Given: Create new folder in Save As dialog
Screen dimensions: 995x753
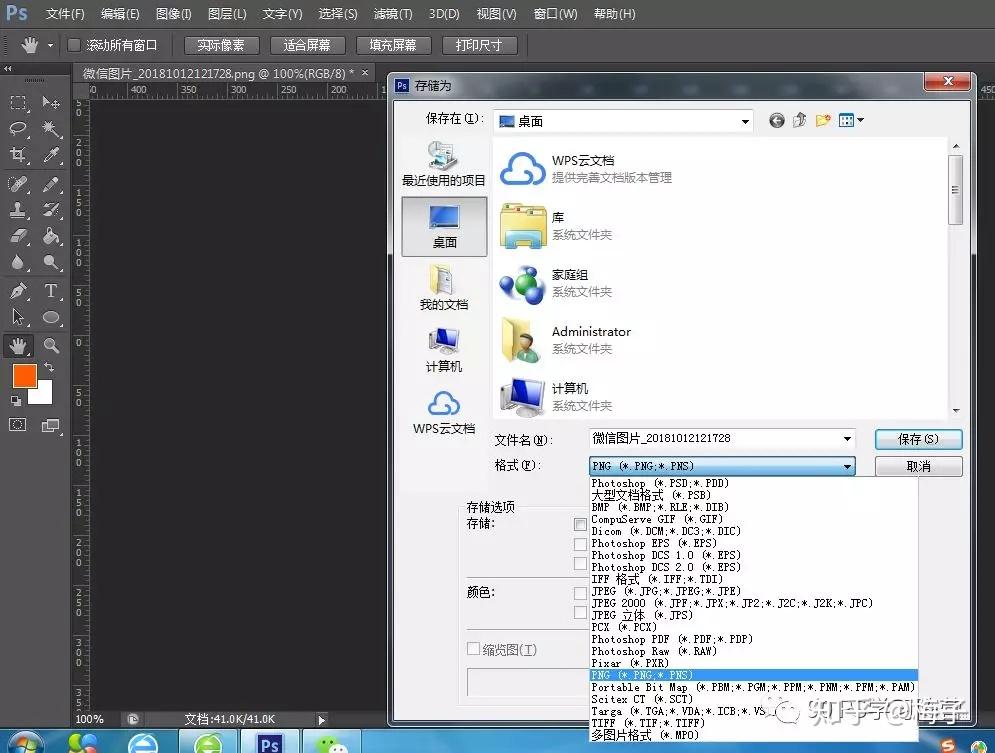Looking at the screenshot, I should [x=823, y=120].
